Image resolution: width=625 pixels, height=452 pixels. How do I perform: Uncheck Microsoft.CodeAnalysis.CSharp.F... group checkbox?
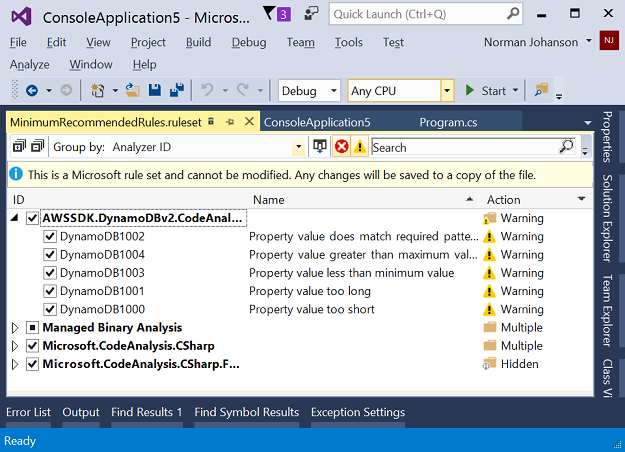point(32,364)
